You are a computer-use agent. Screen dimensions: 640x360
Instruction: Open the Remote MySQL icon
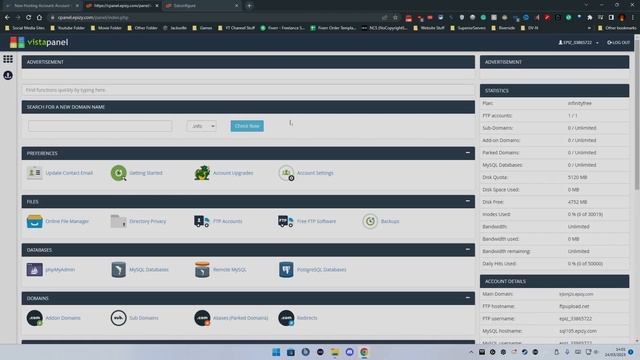coord(202,269)
